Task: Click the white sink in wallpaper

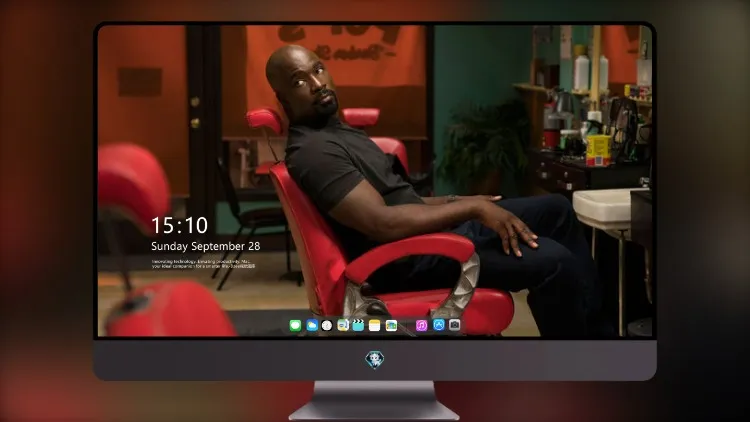Action: click(x=607, y=208)
